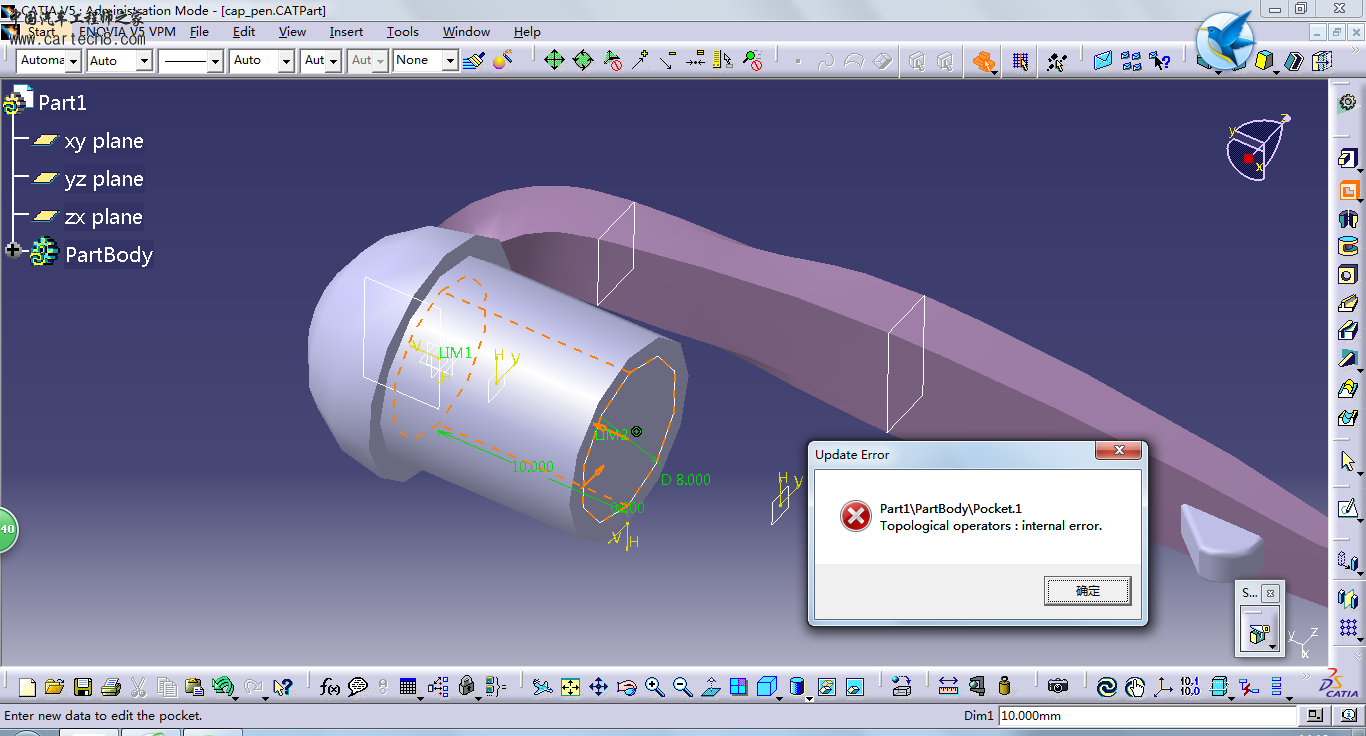The height and width of the screenshot is (736, 1366).
Task: Select the Fit All In icon
Action: [x=570, y=687]
